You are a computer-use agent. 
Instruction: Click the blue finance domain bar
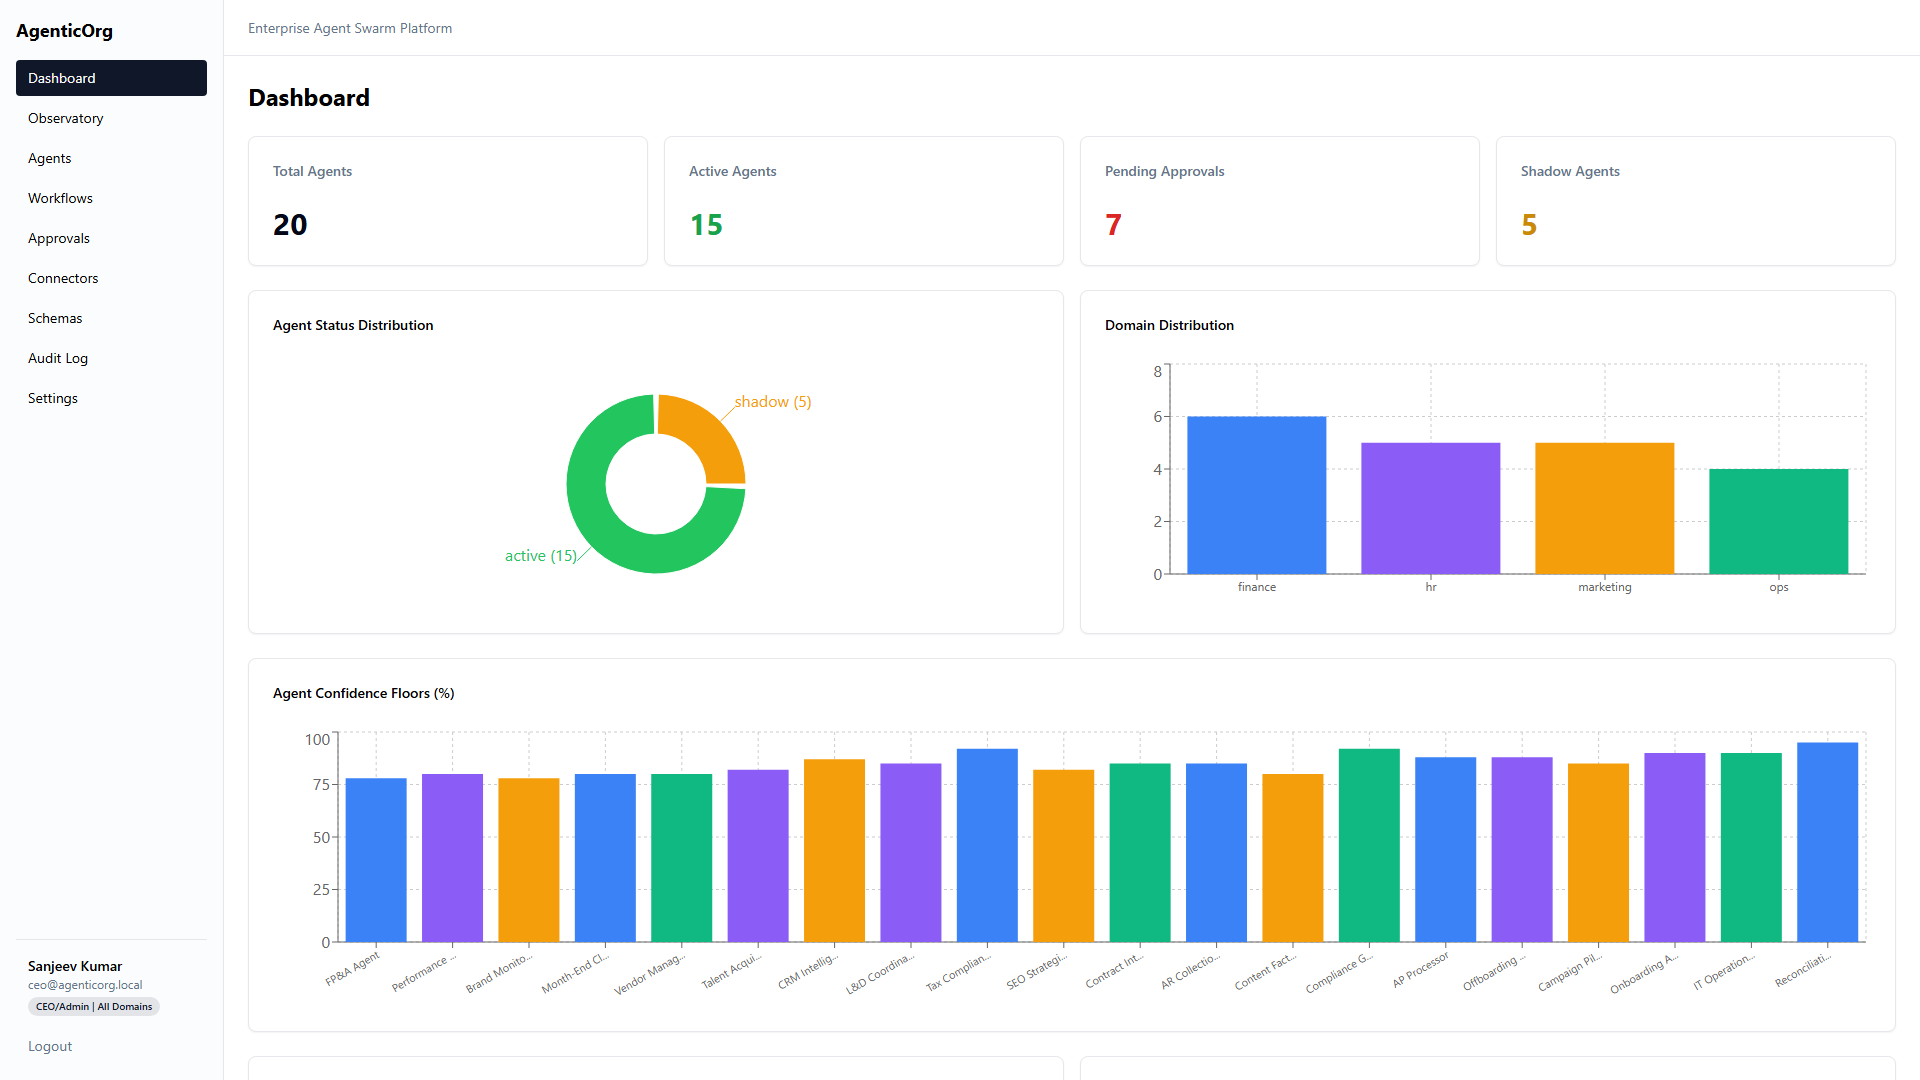tap(1256, 495)
